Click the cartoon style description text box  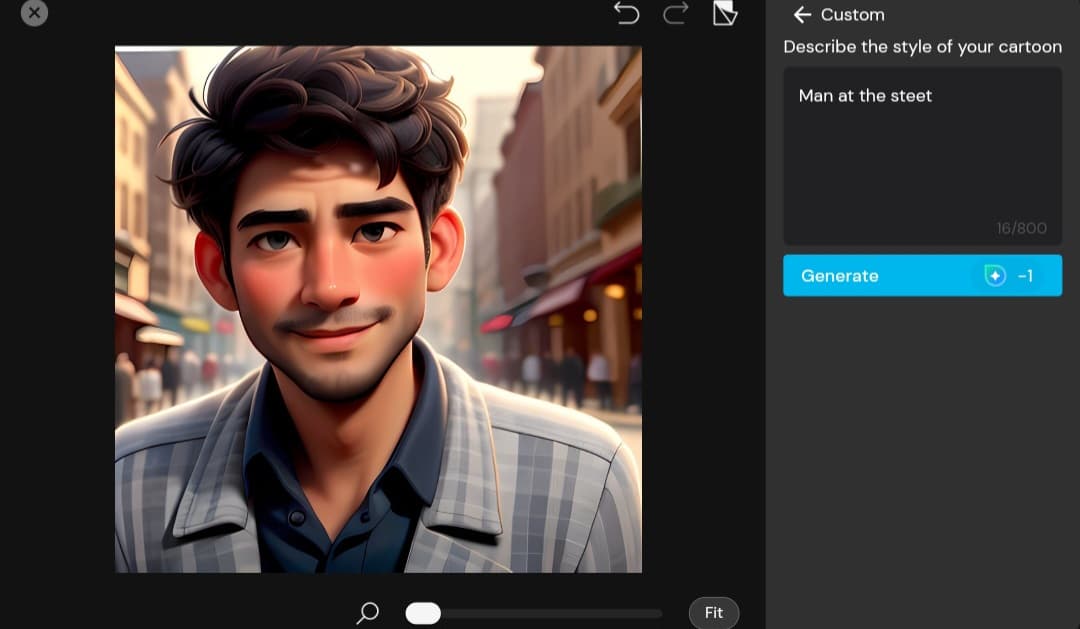click(922, 156)
